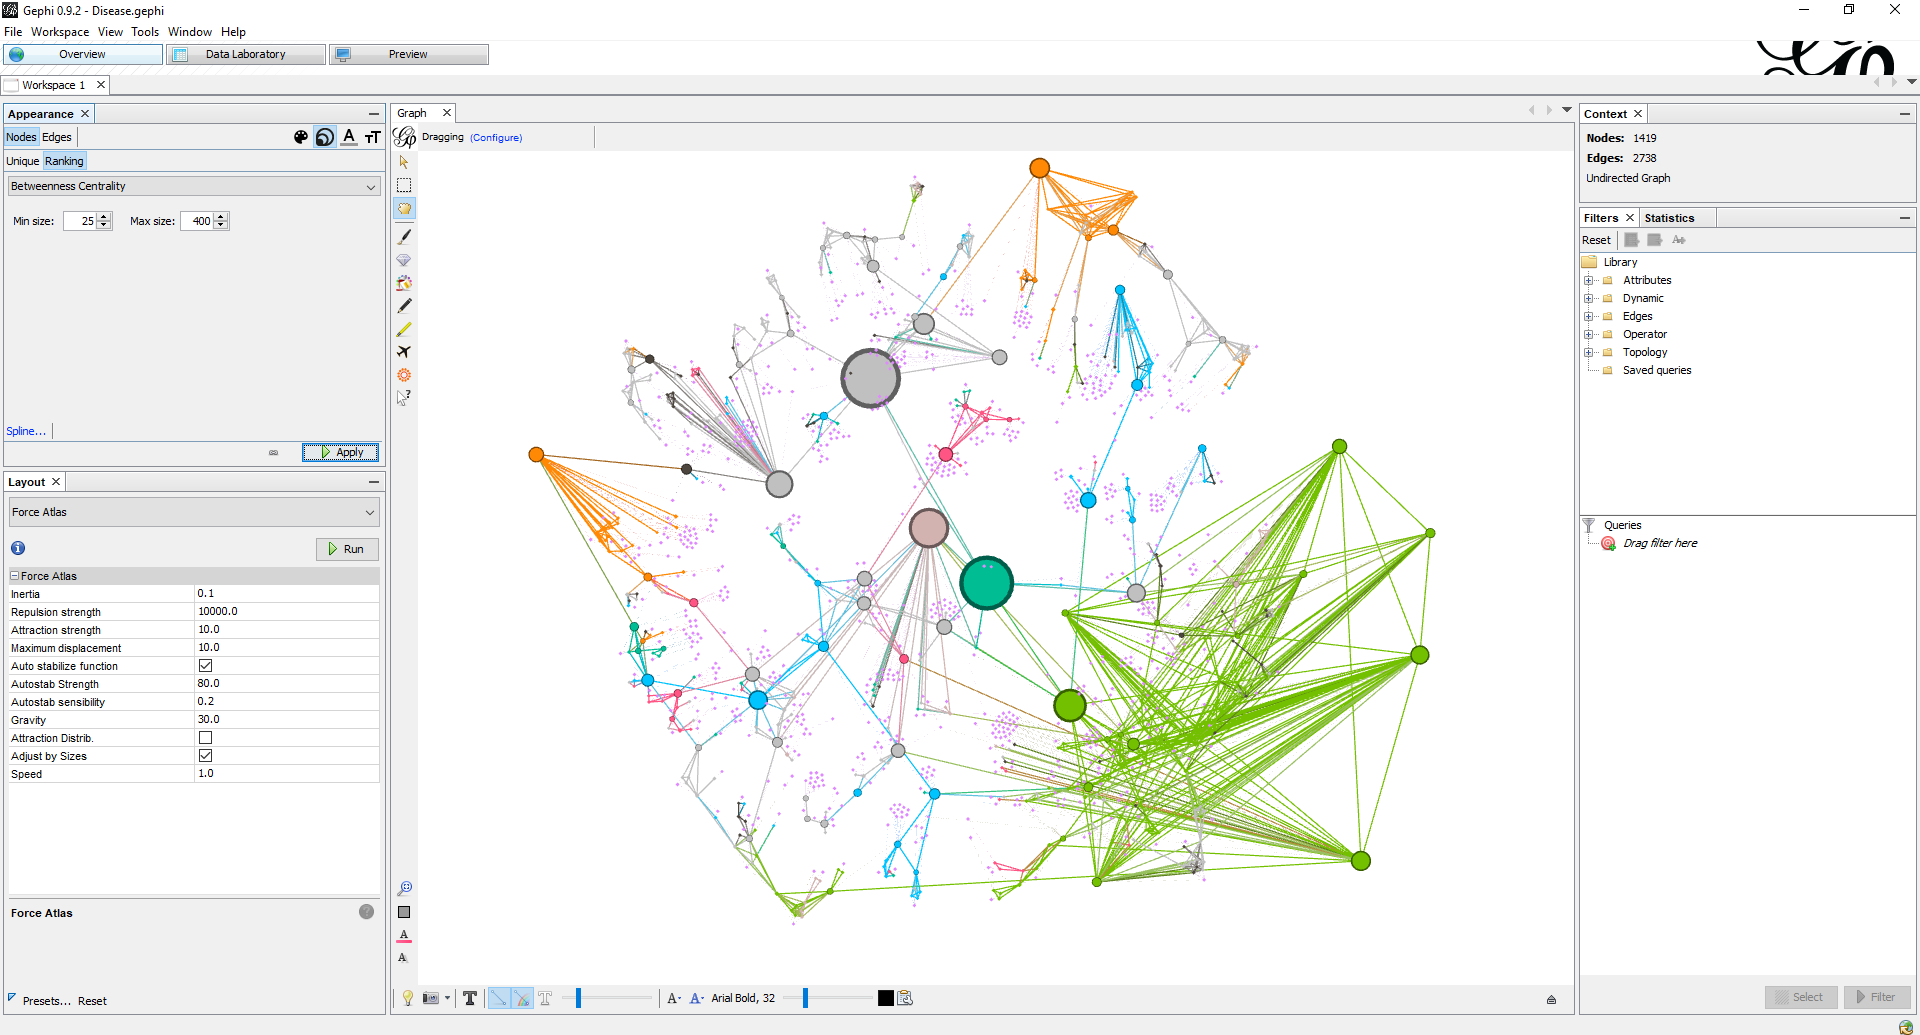Take a graph screenshot with camera icon
Screen dimensions: 1920x1035
pyautogui.click(x=430, y=998)
